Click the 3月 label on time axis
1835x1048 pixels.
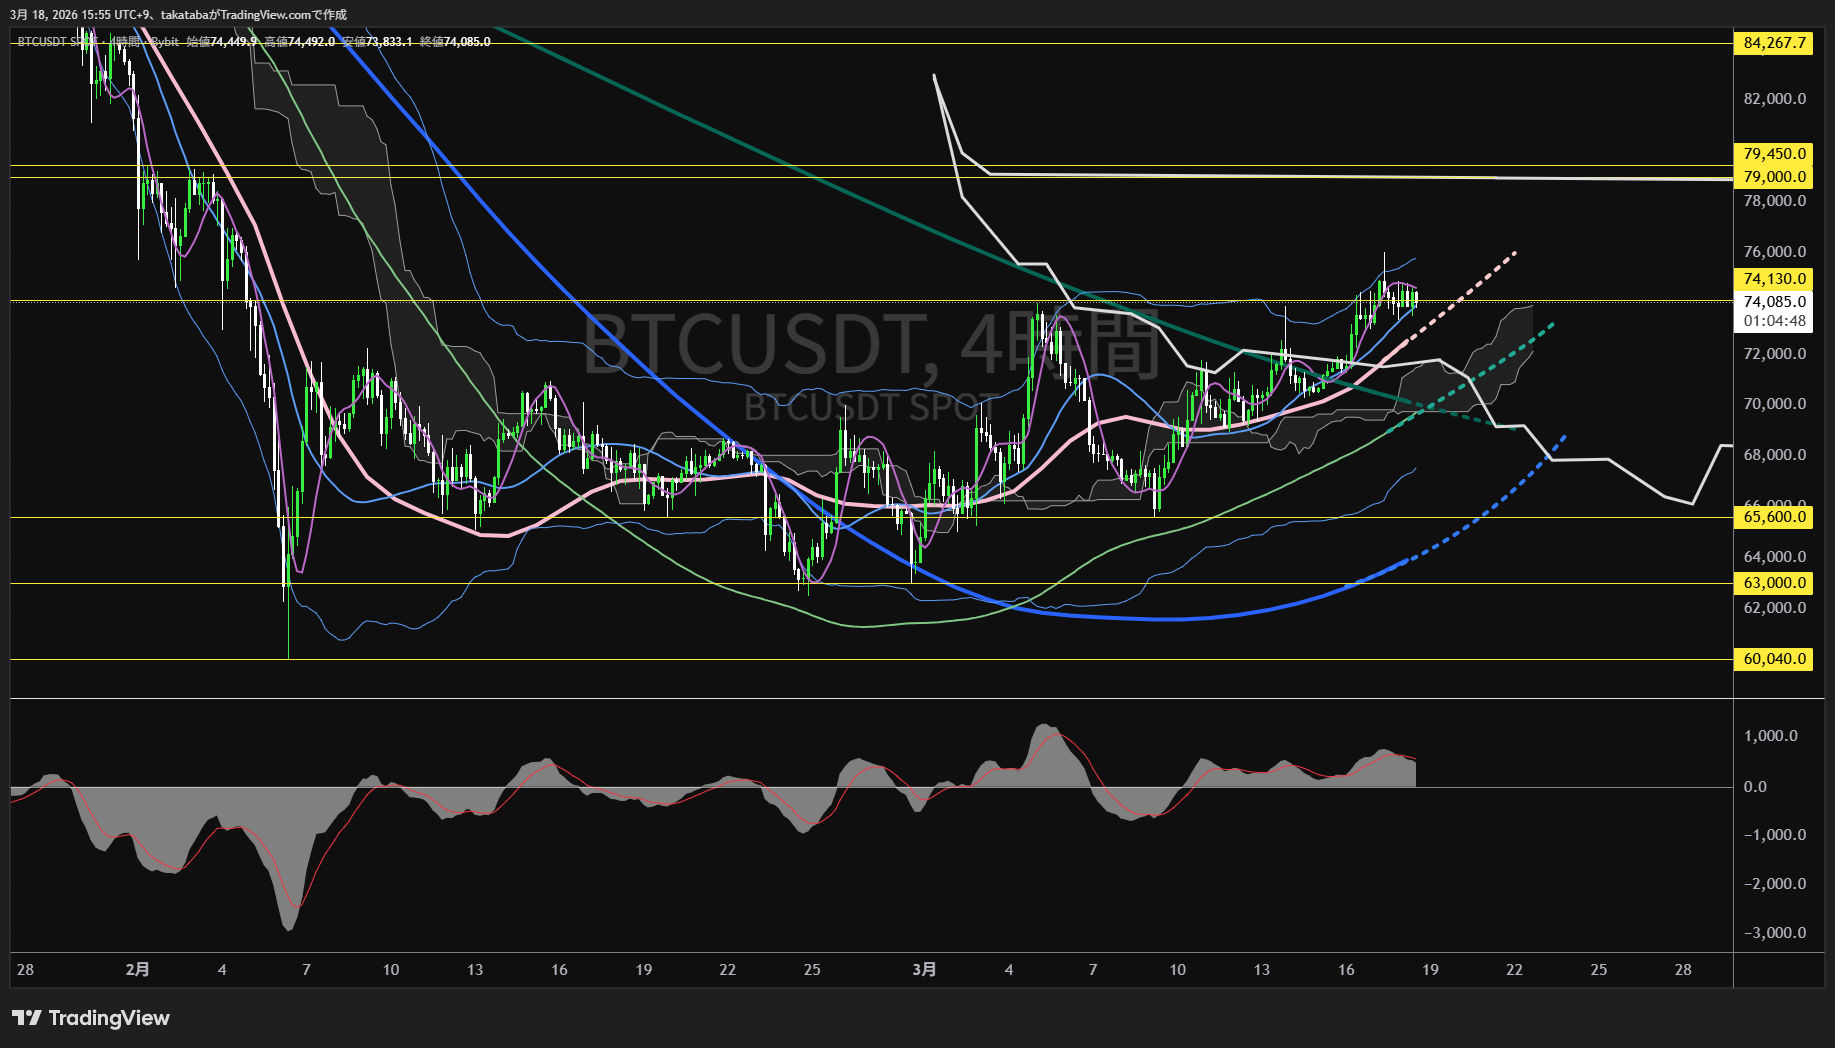925,970
